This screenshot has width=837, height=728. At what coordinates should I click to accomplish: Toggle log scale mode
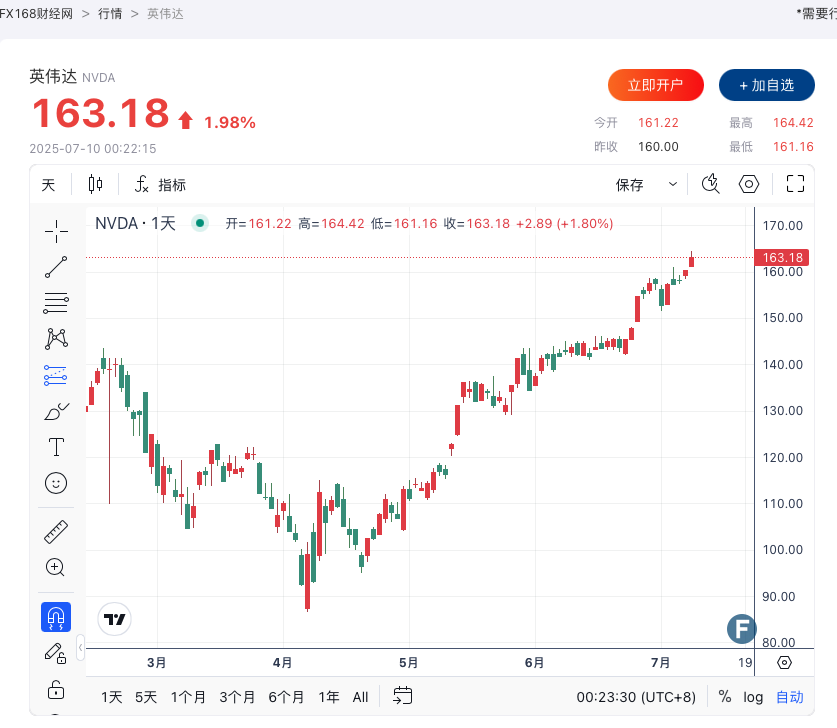tap(753, 697)
